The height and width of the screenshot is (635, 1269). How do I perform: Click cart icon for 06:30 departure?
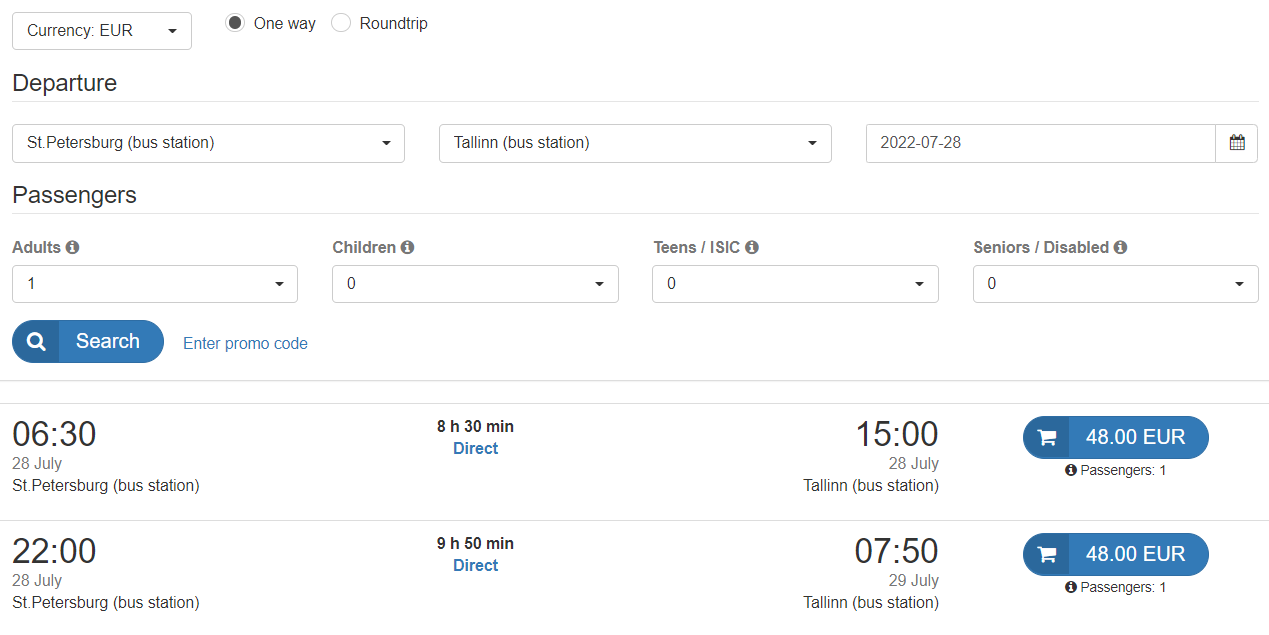1047,438
